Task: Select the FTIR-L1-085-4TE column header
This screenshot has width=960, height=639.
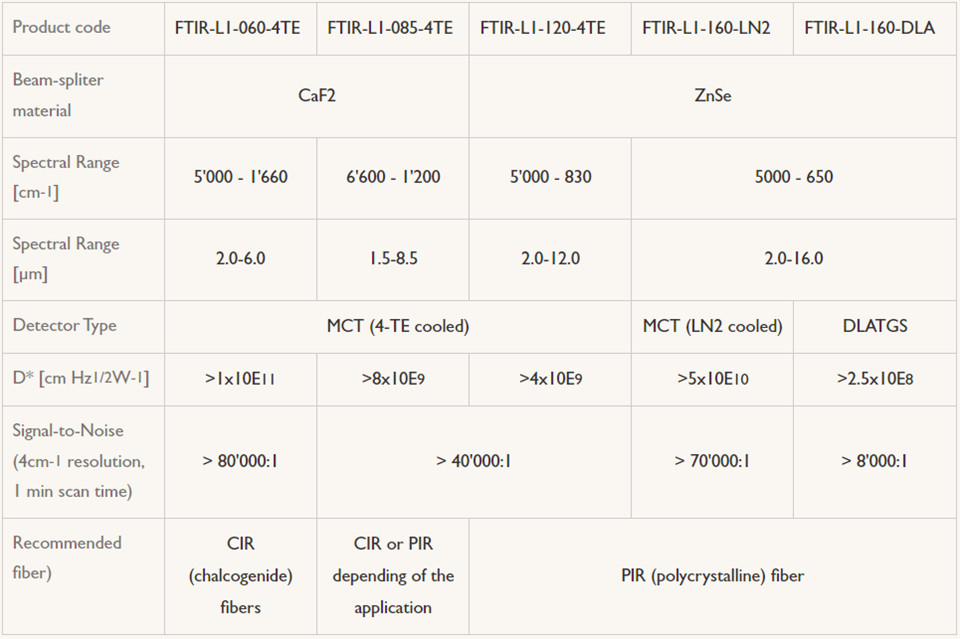Action: point(391,27)
